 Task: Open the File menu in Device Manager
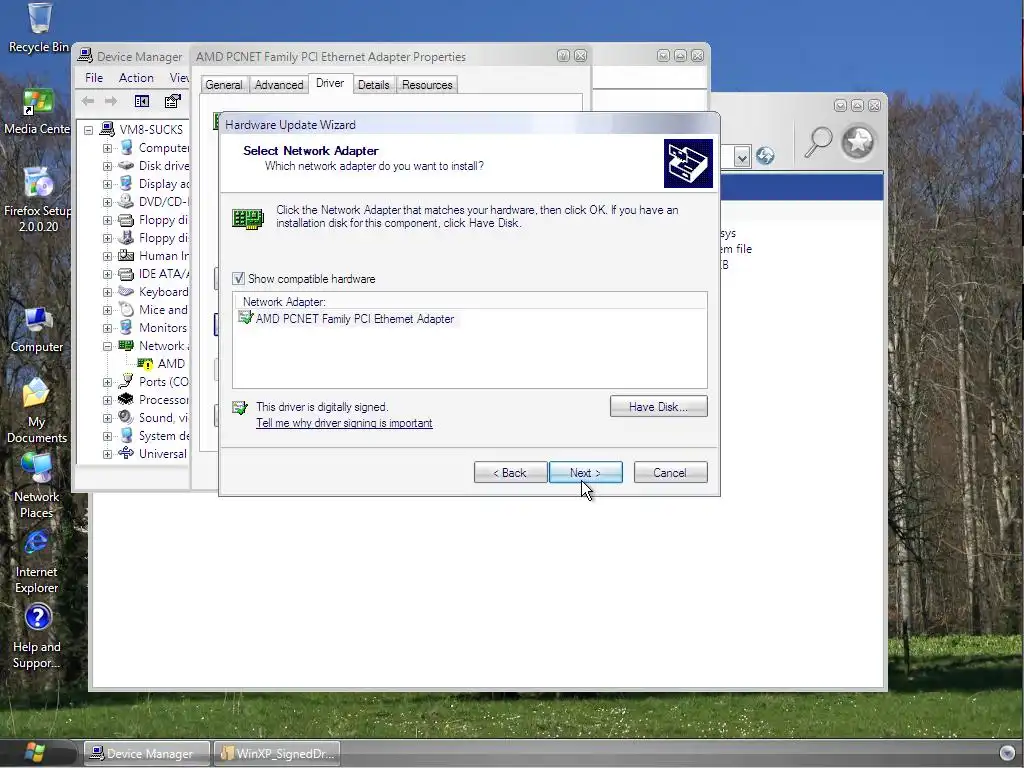pos(94,78)
